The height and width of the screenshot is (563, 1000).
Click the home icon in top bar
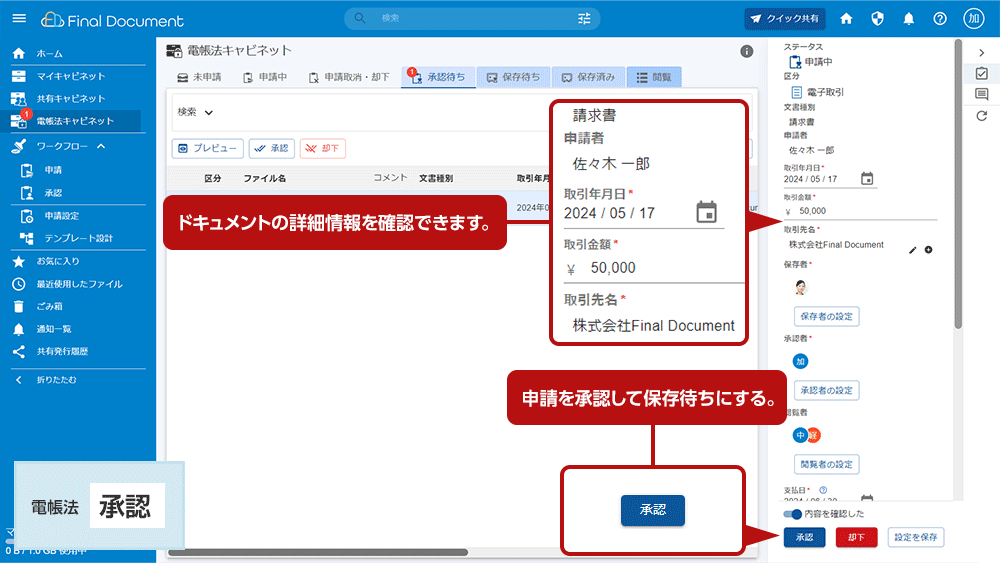pos(846,19)
